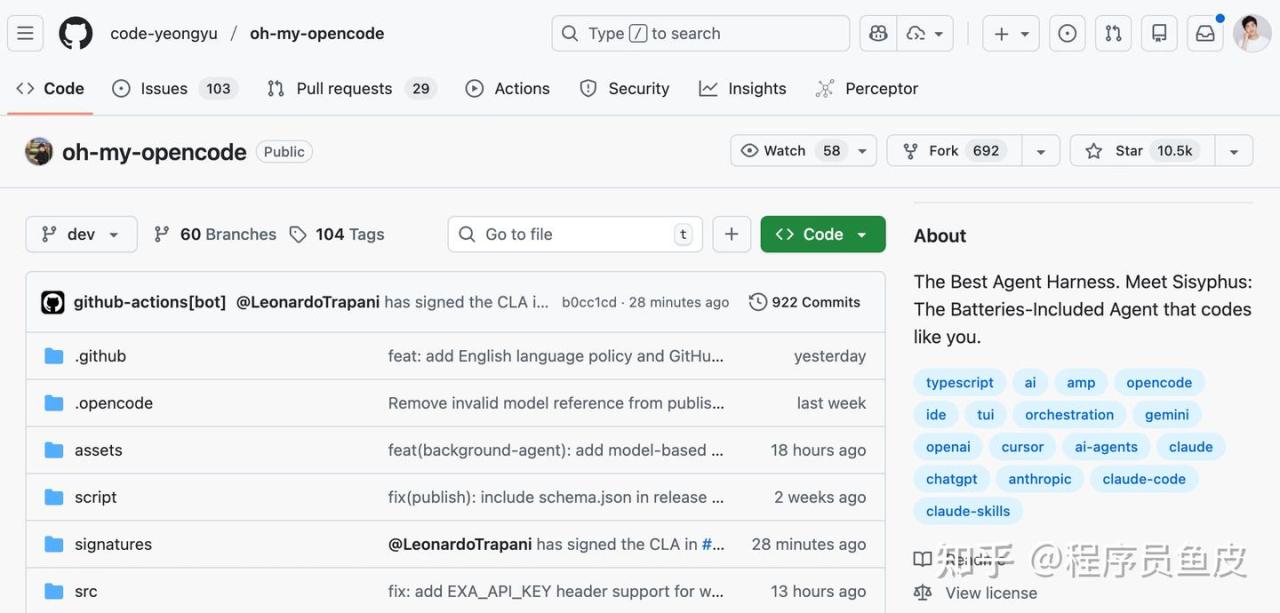Open the src folder
The image size is (1280, 613).
[x=86, y=591]
